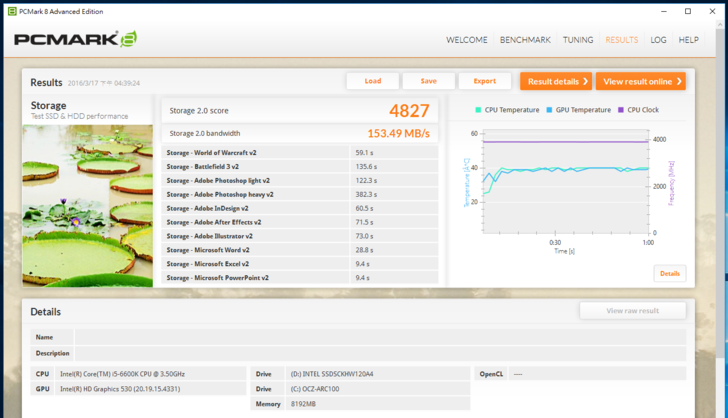Open chart Details button
The height and width of the screenshot is (418, 728).
click(669, 273)
